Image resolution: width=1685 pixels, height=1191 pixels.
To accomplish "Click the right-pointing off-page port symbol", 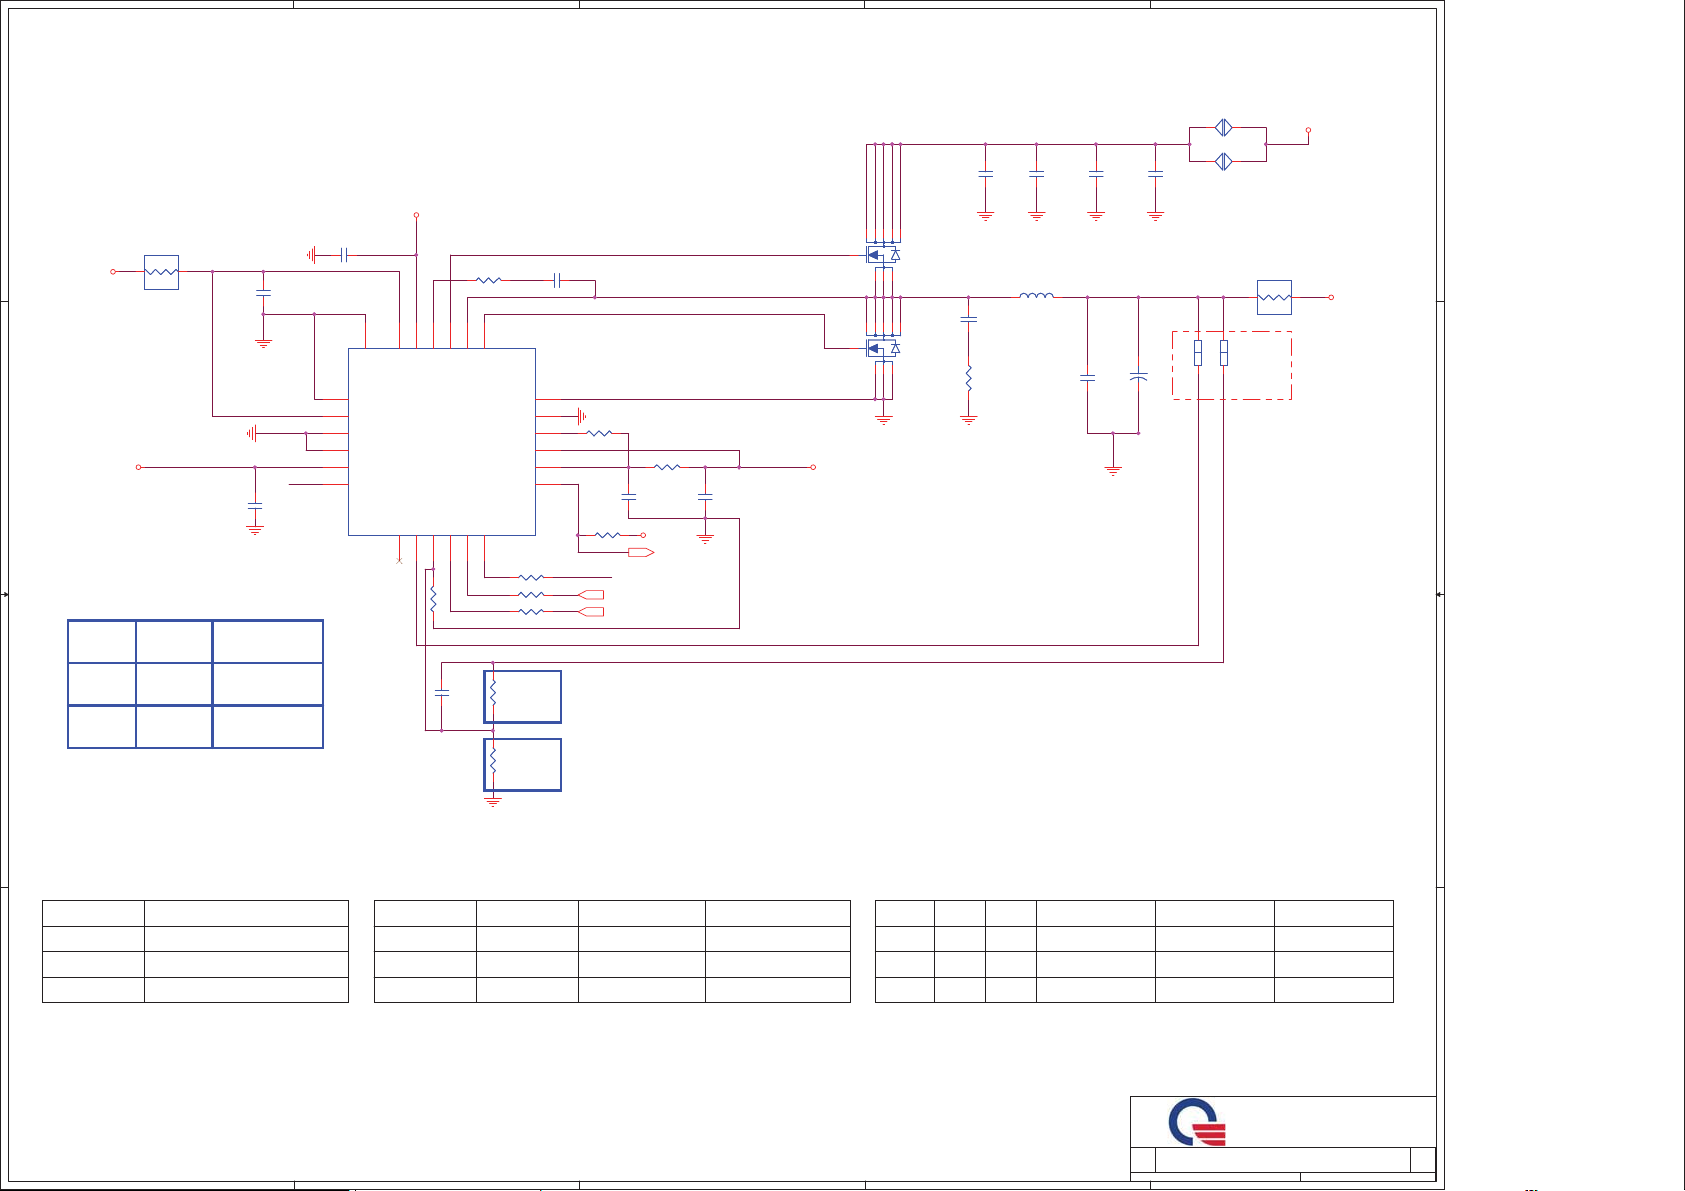I will (641, 552).
